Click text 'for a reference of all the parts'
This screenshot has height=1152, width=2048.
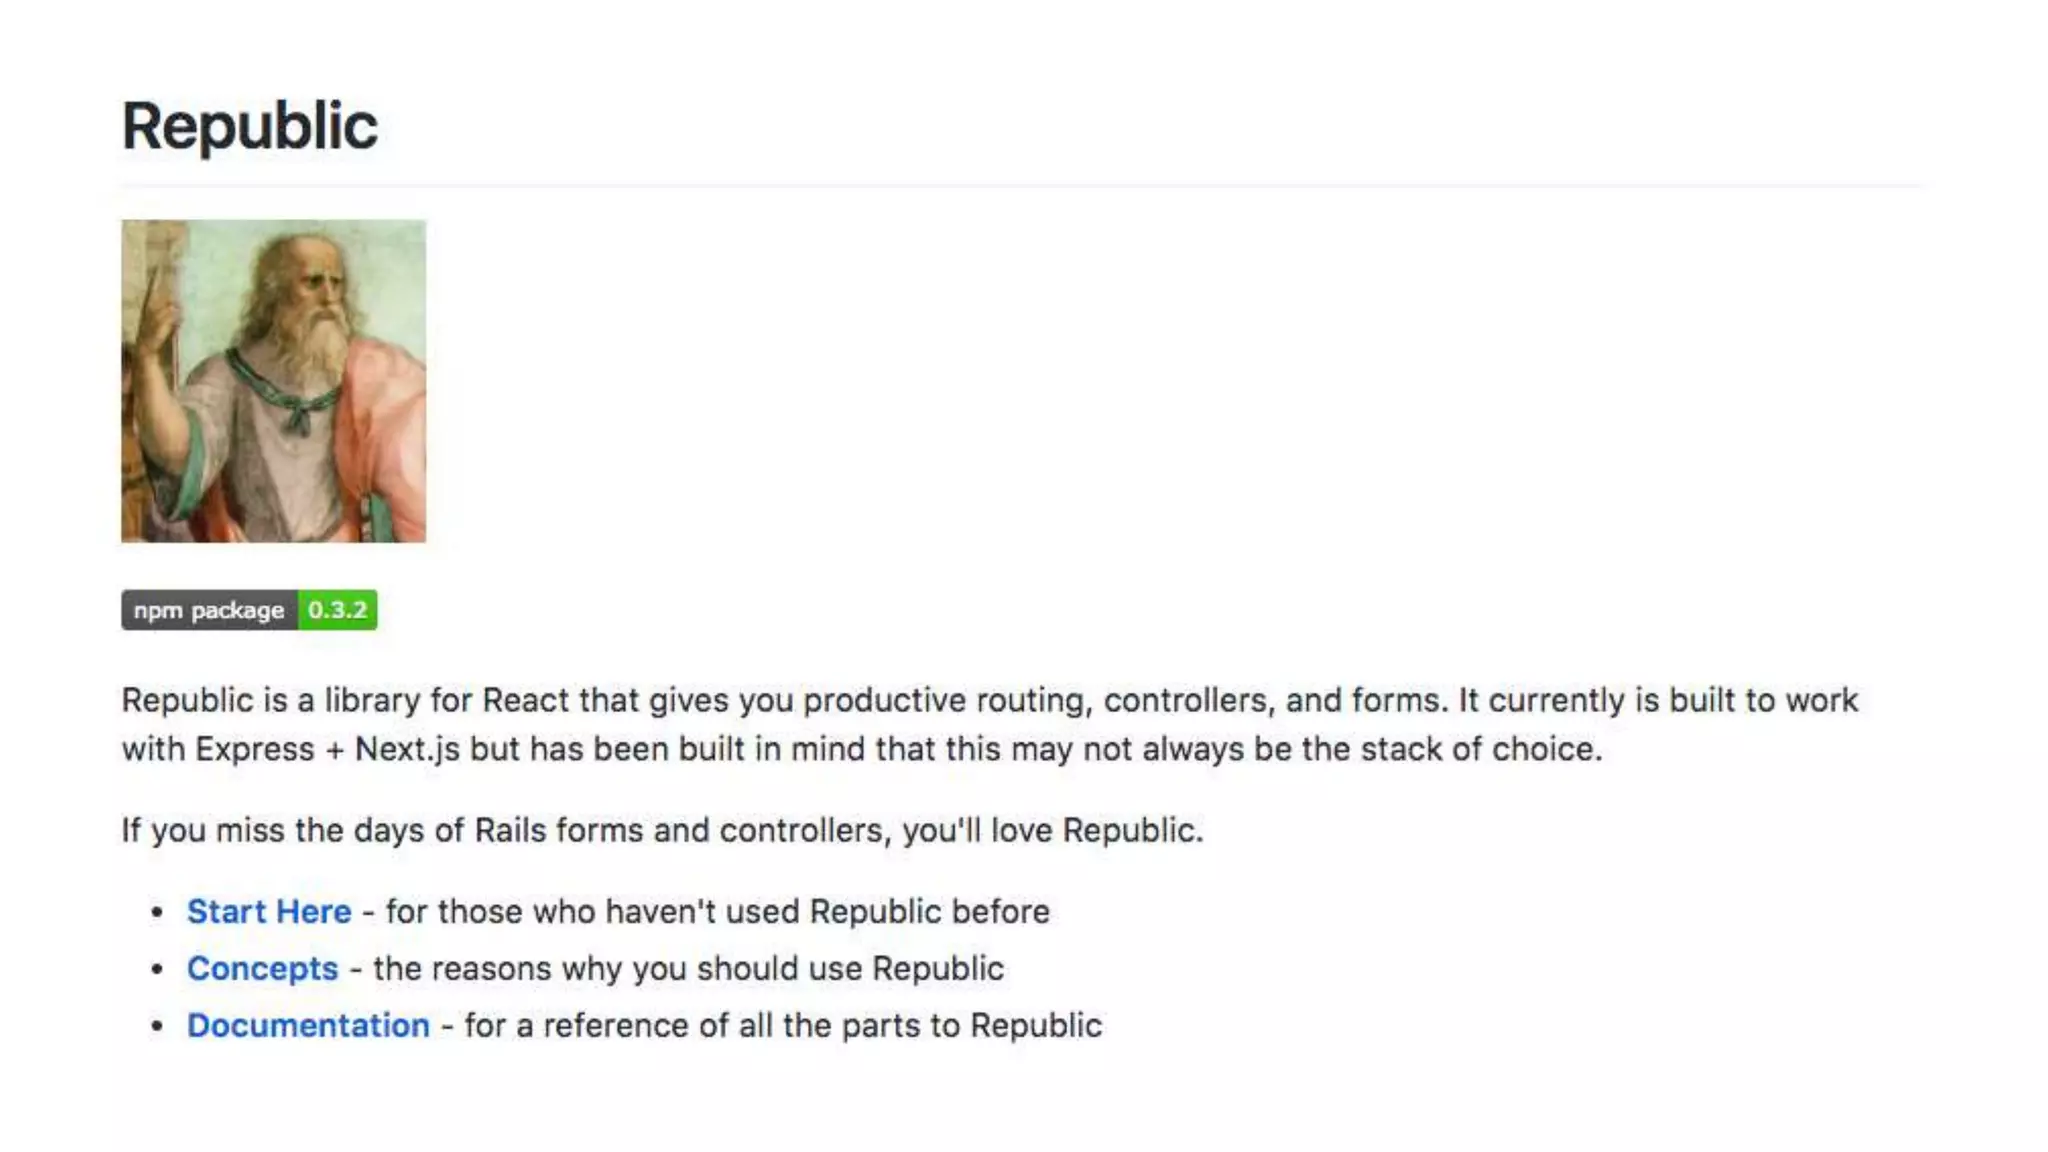[x=698, y=1026]
